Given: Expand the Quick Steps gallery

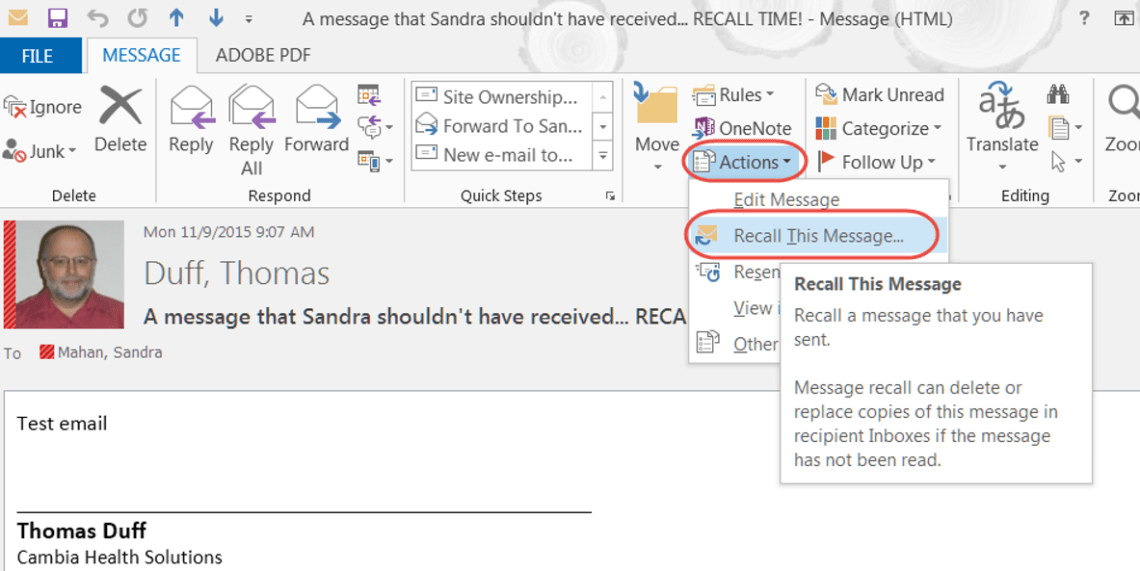Looking at the screenshot, I should pos(603,155).
